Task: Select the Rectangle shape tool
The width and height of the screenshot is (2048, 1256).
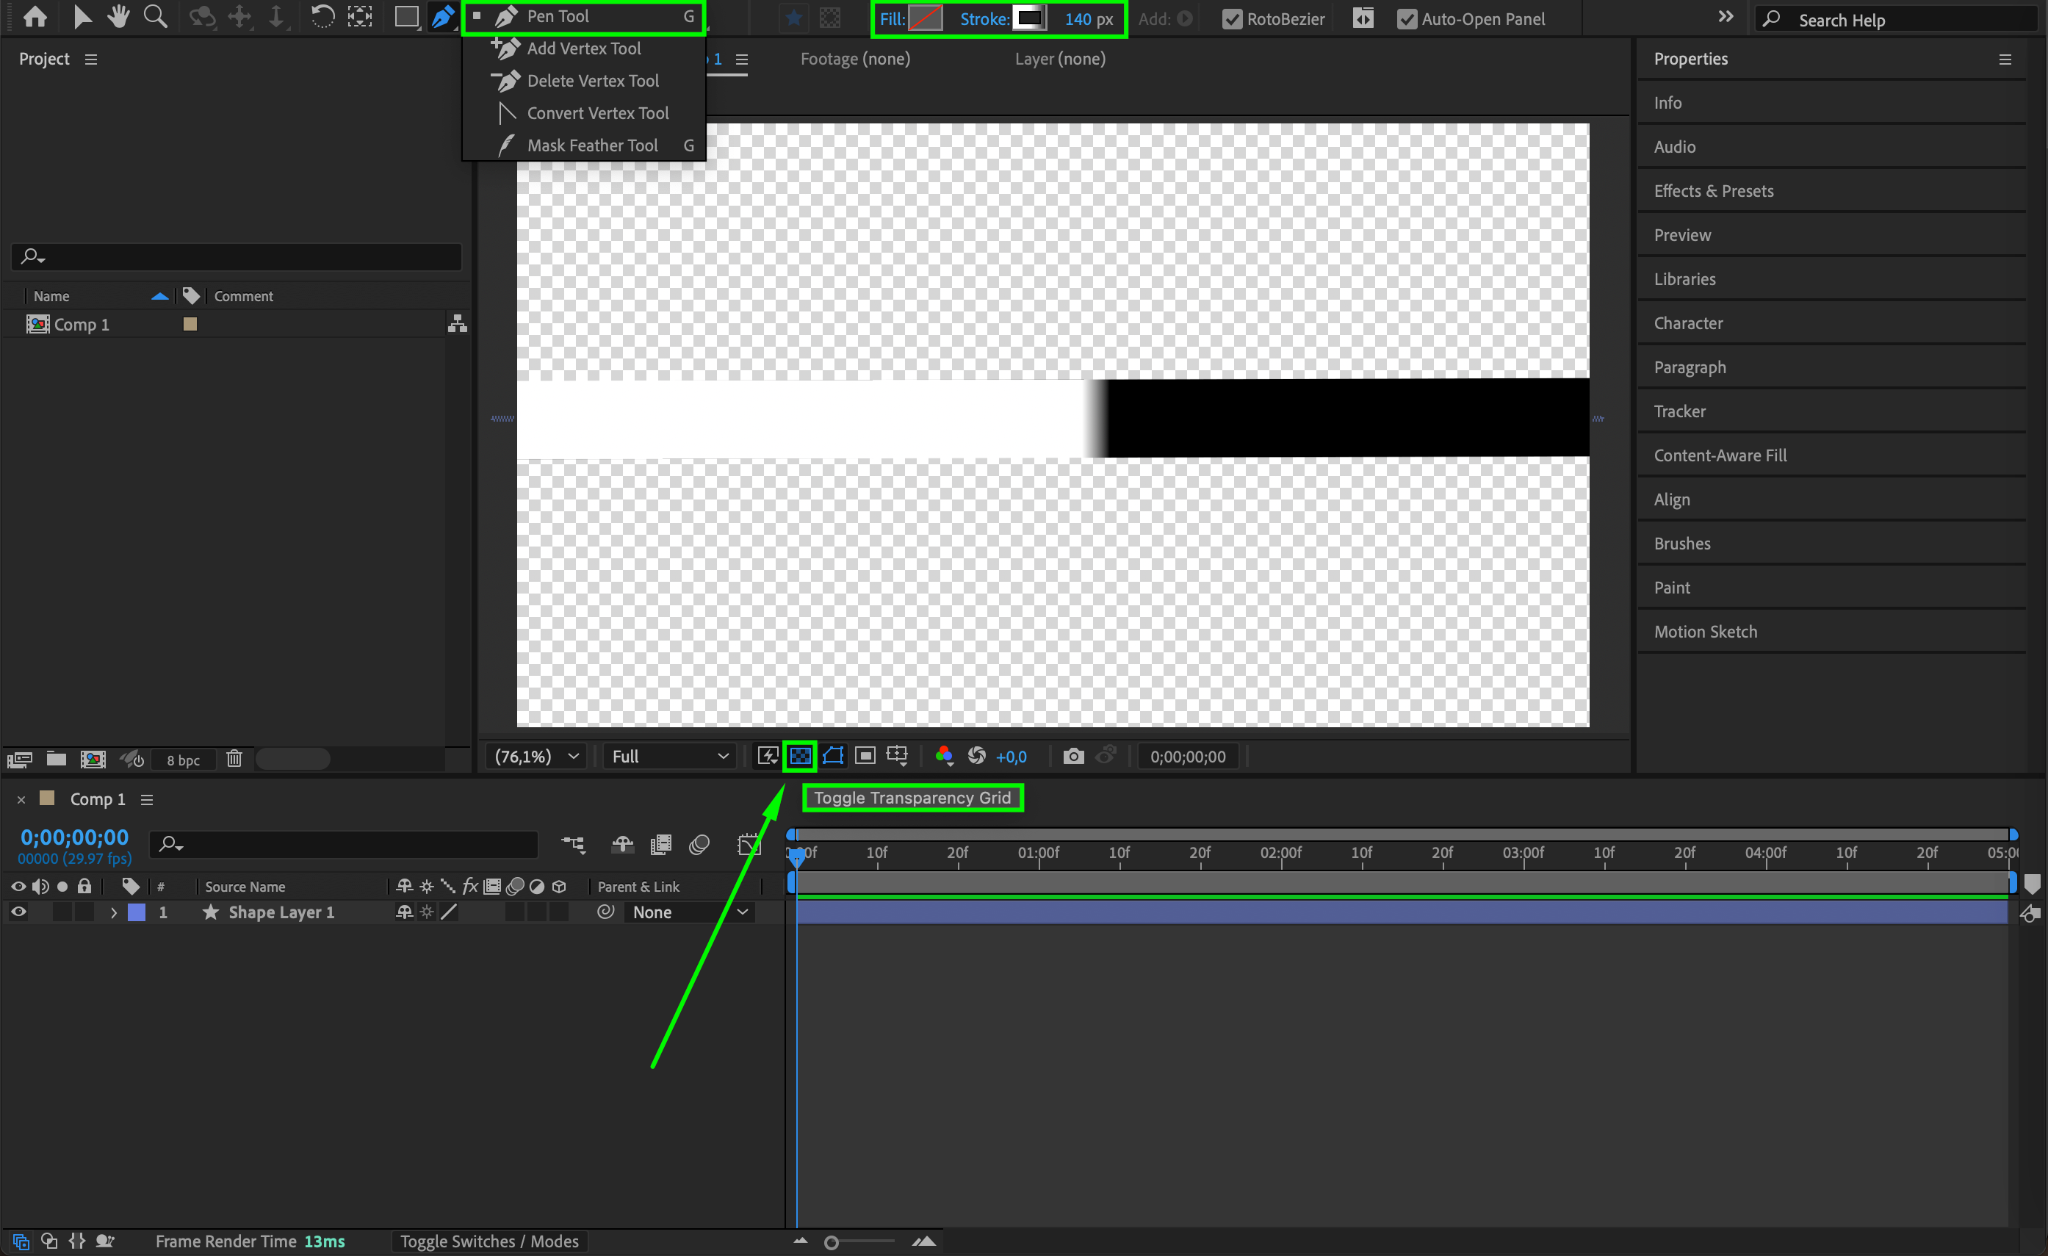Action: coord(405,17)
